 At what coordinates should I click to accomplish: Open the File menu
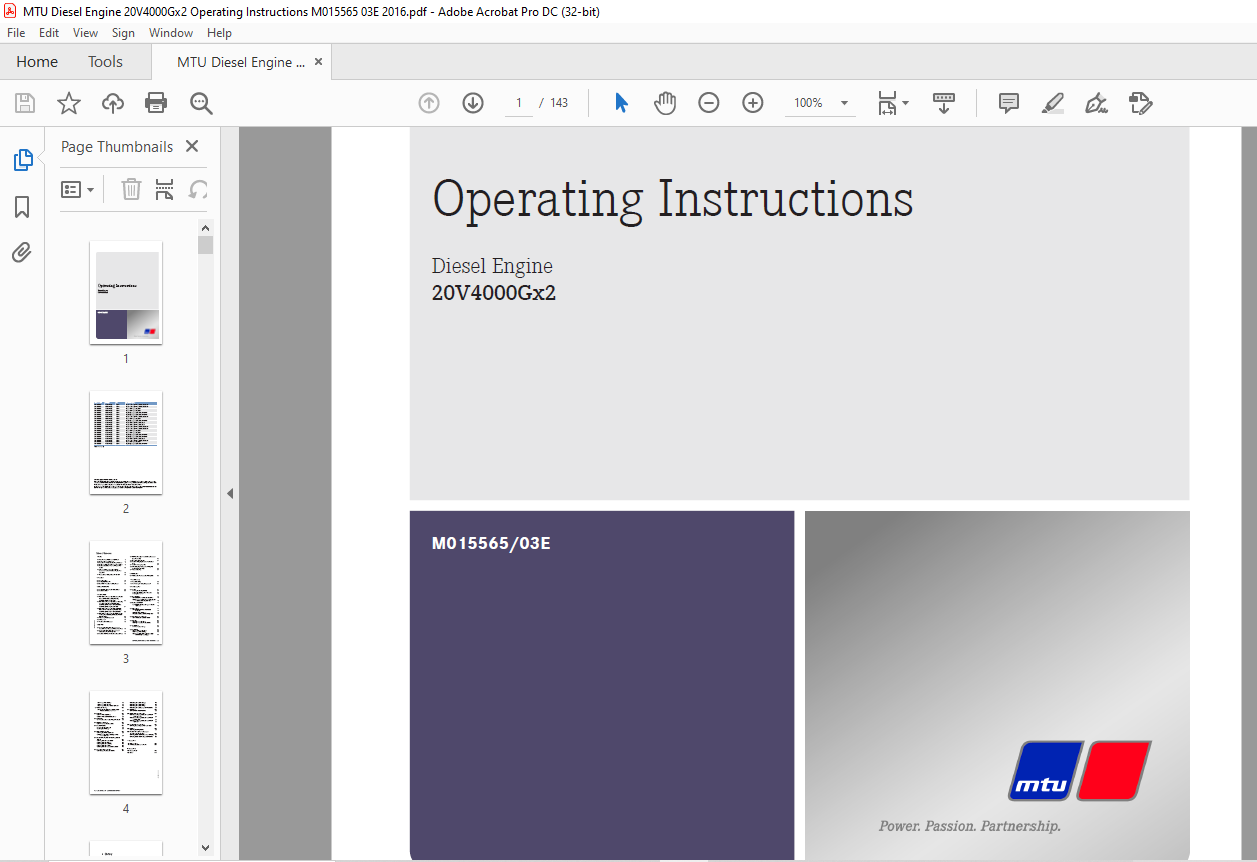pyautogui.click(x=16, y=33)
